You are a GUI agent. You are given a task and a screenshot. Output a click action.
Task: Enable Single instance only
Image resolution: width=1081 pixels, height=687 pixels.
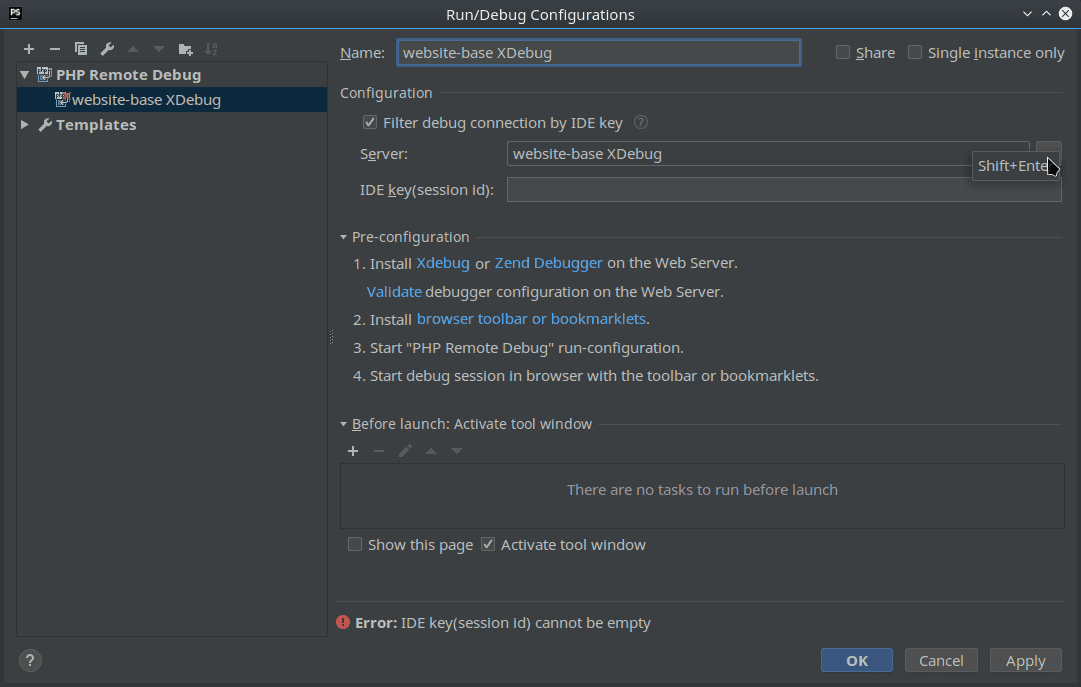(915, 52)
